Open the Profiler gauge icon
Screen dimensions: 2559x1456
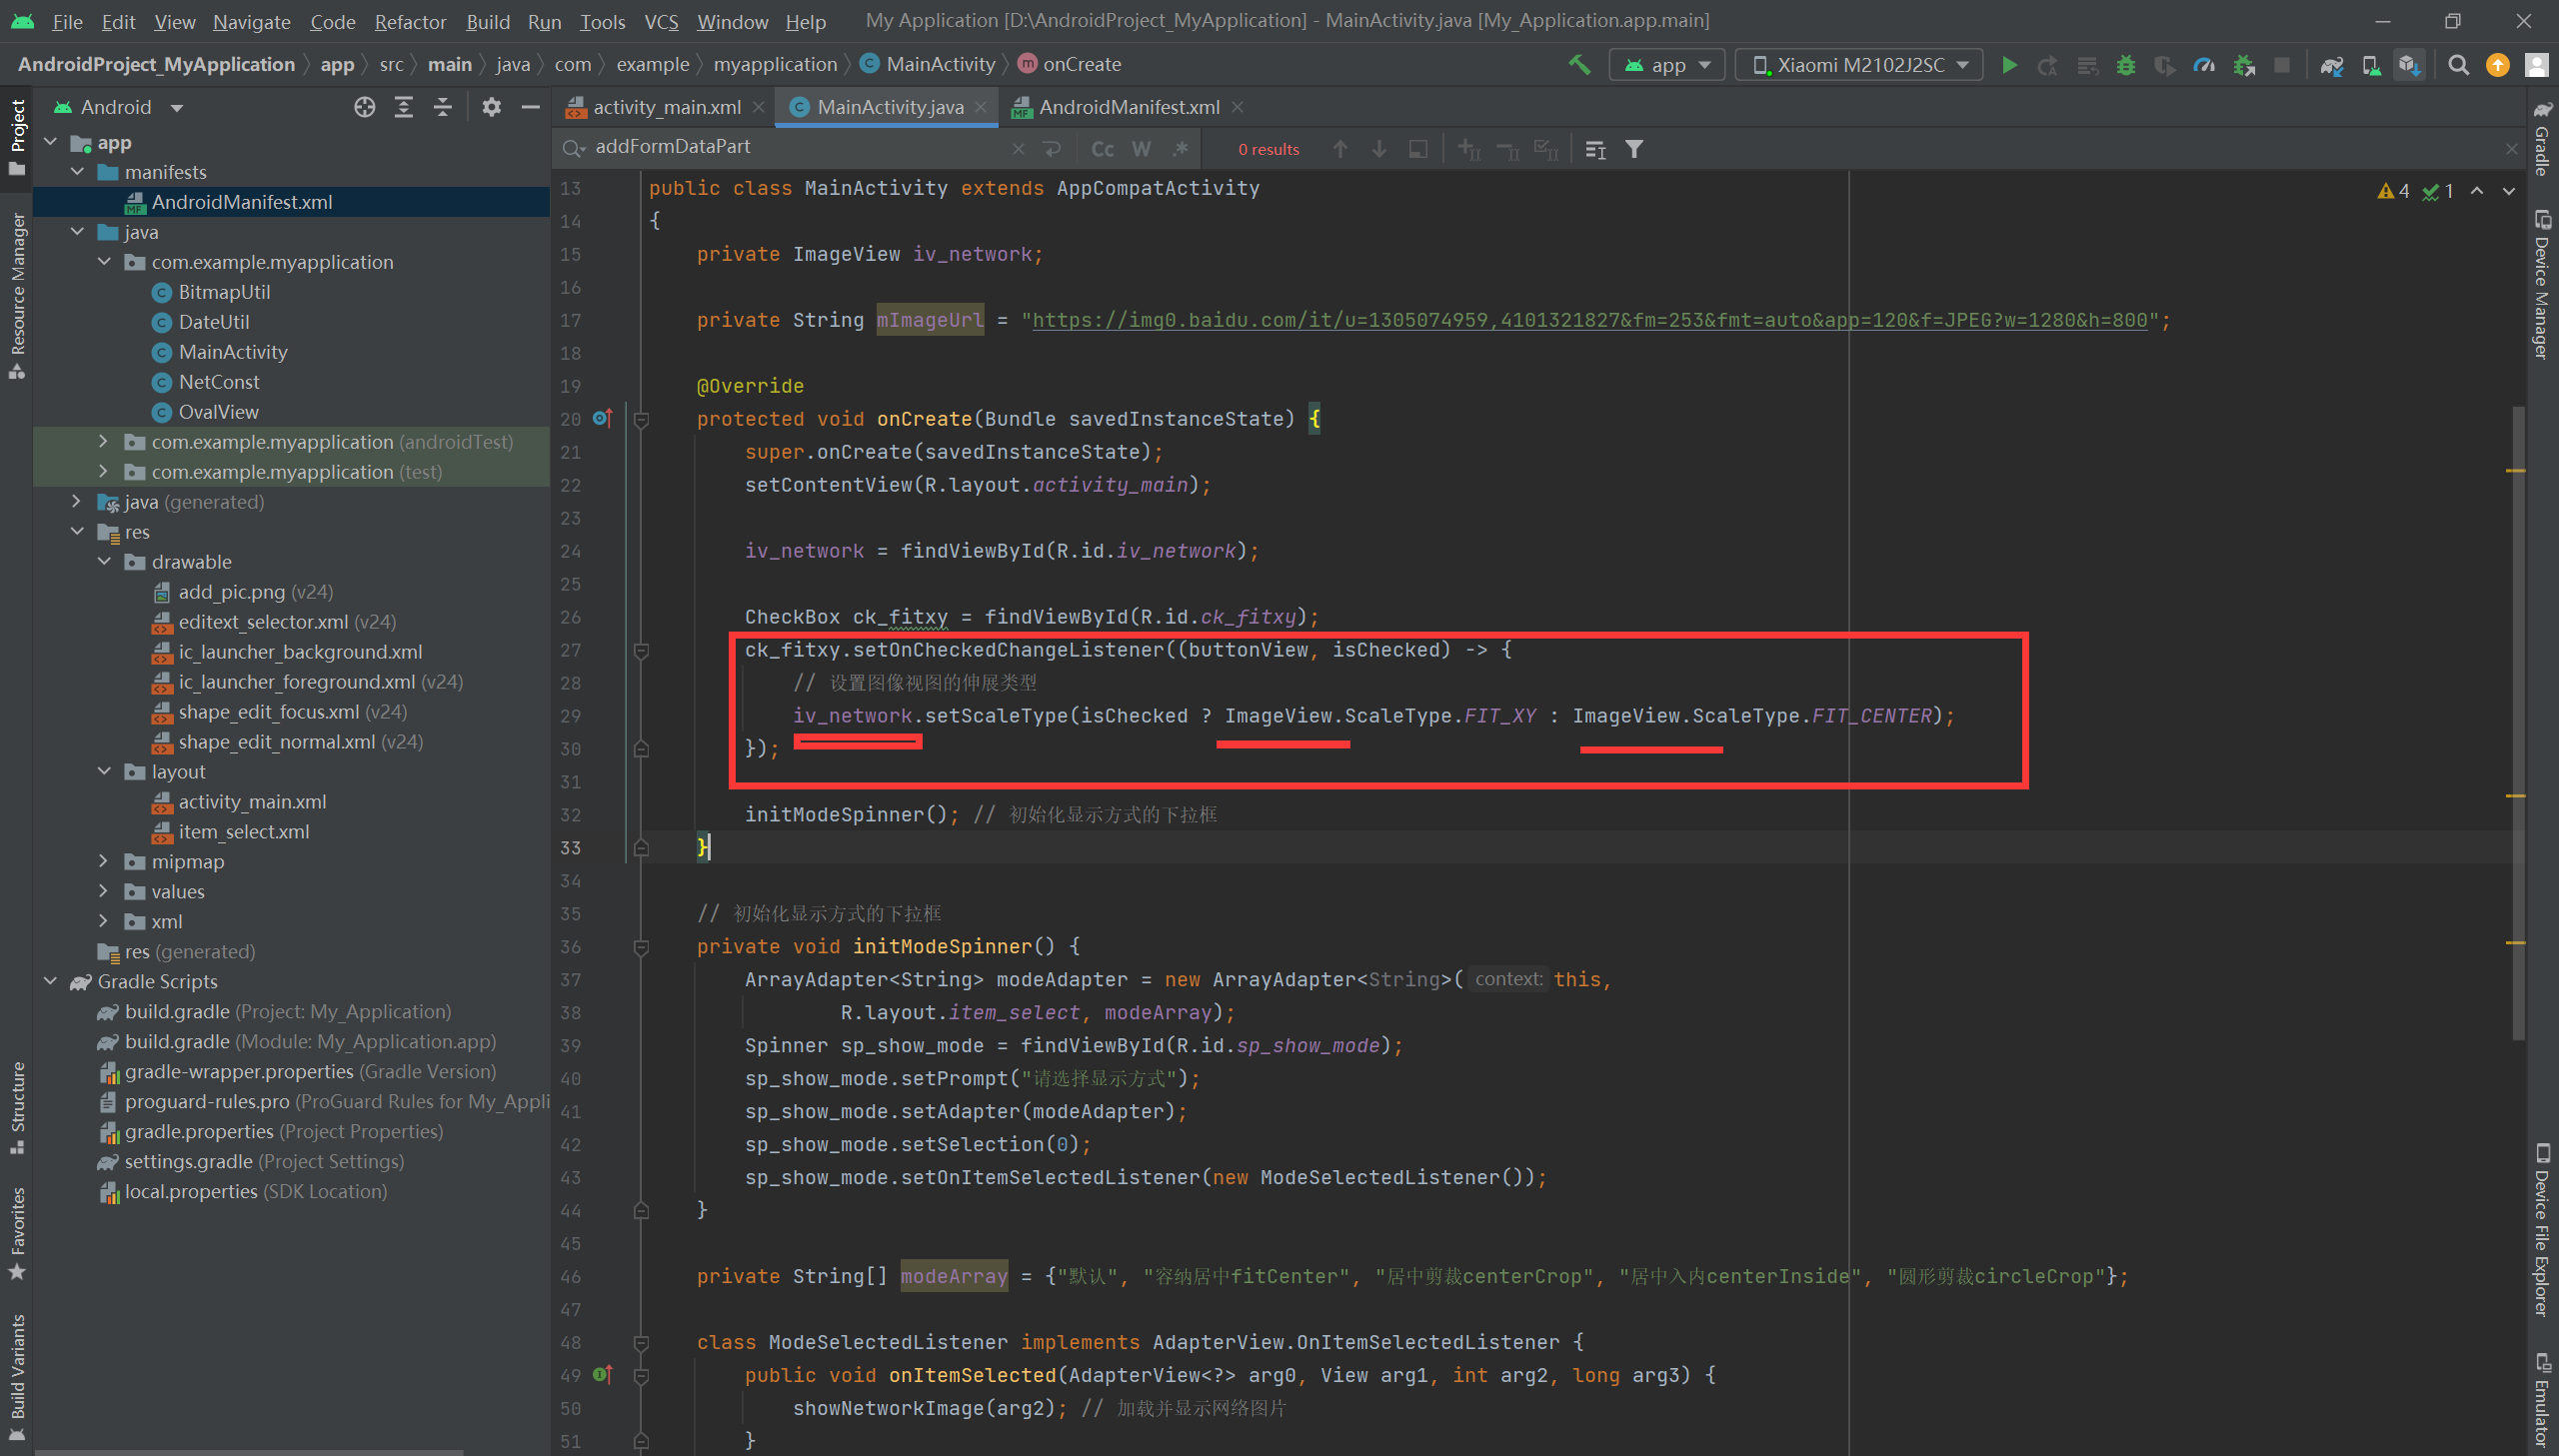pyautogui.click(x=2204, y=65)
